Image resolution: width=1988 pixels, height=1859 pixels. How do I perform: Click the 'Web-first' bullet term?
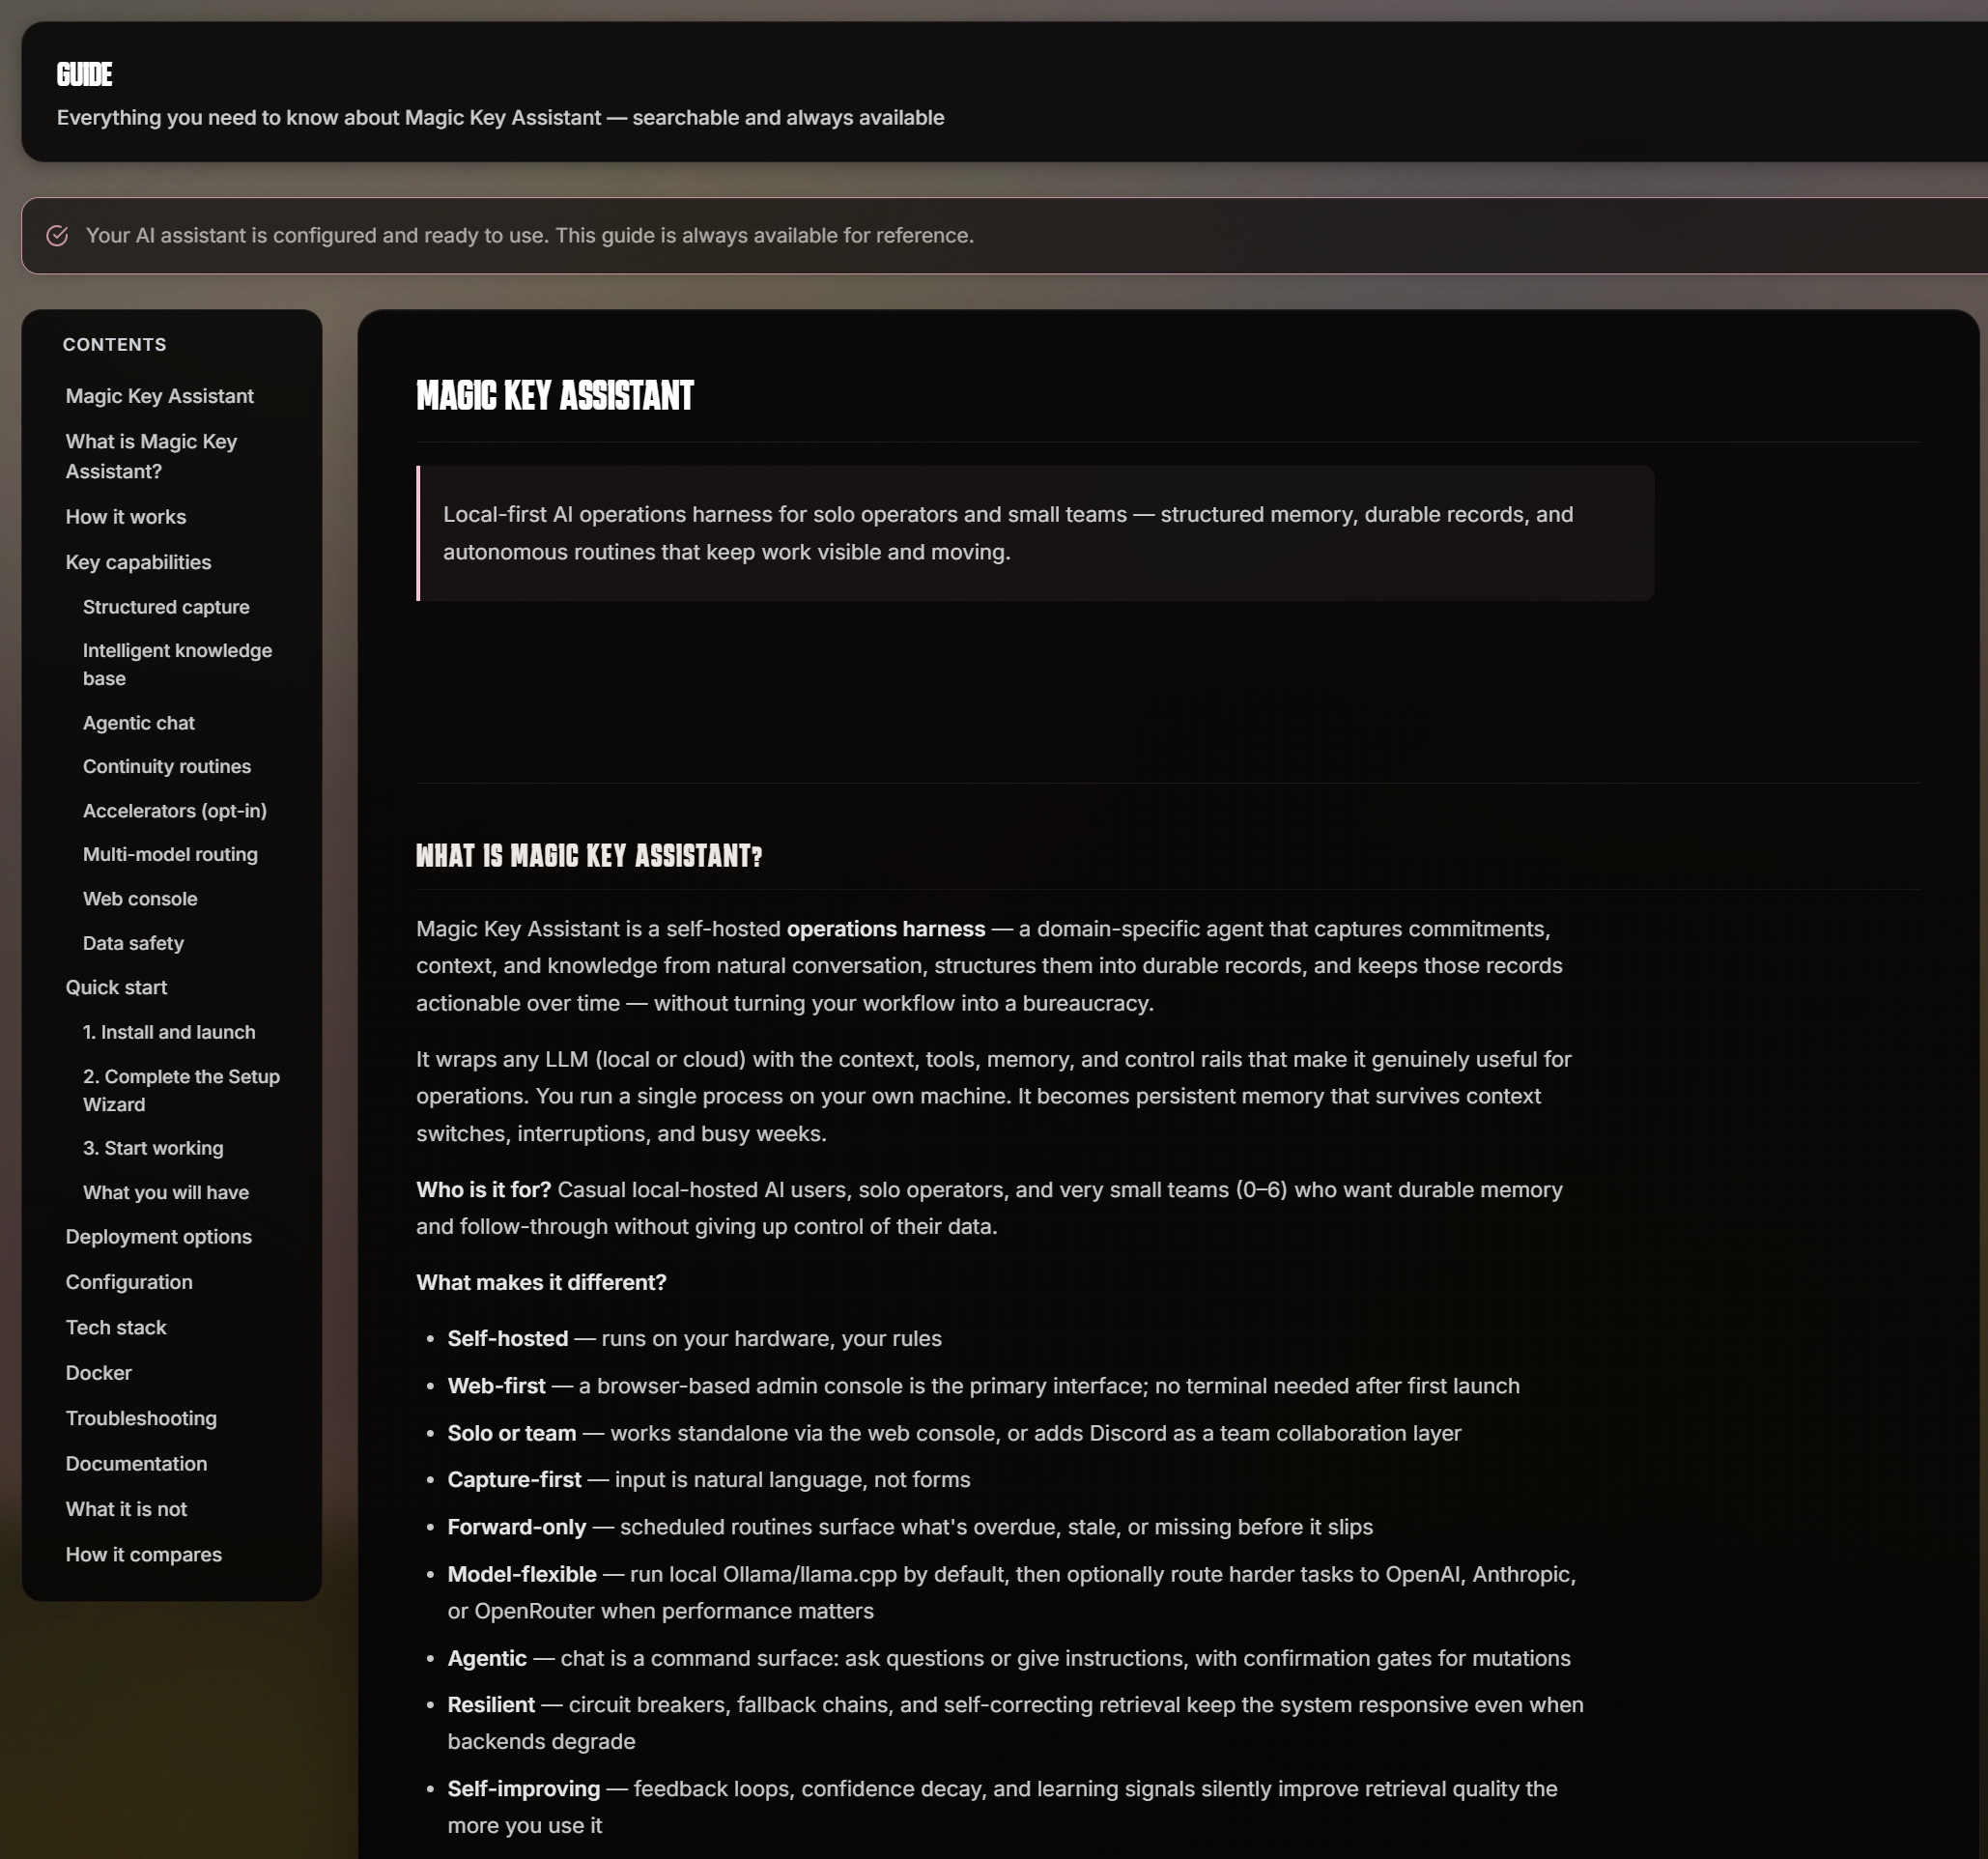[497, 1386]
